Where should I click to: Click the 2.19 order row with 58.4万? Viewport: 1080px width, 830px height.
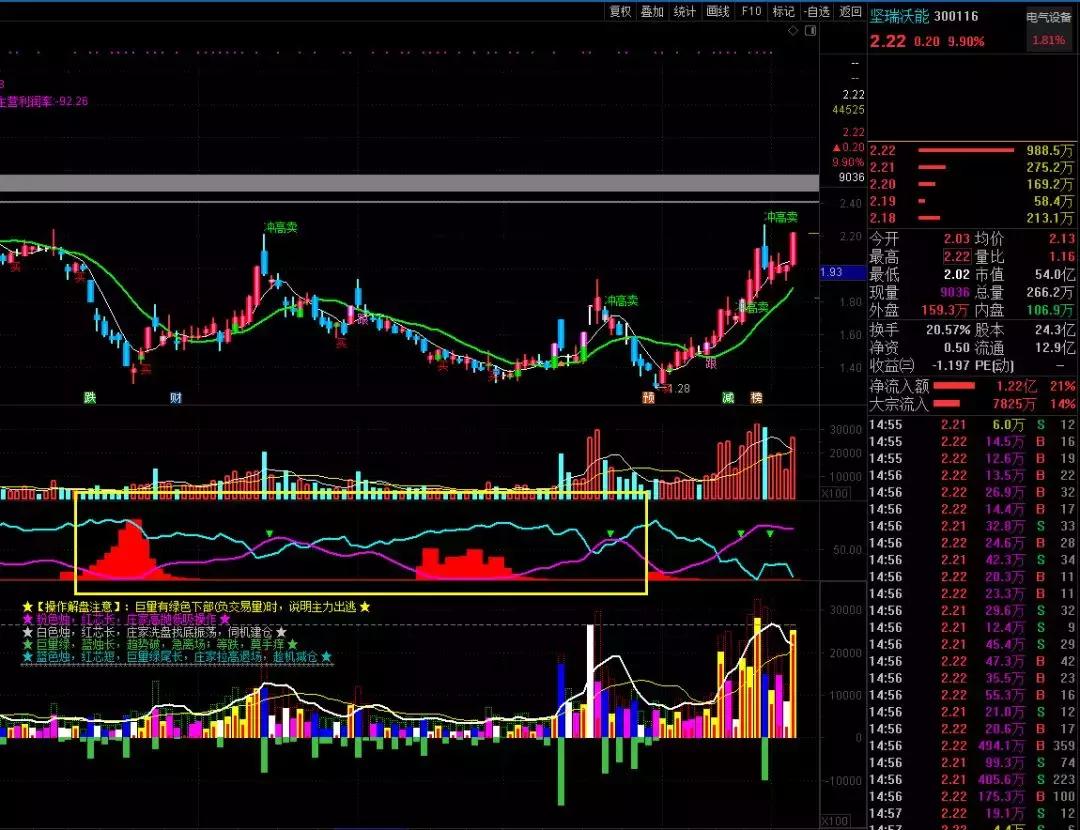point(971,201)
